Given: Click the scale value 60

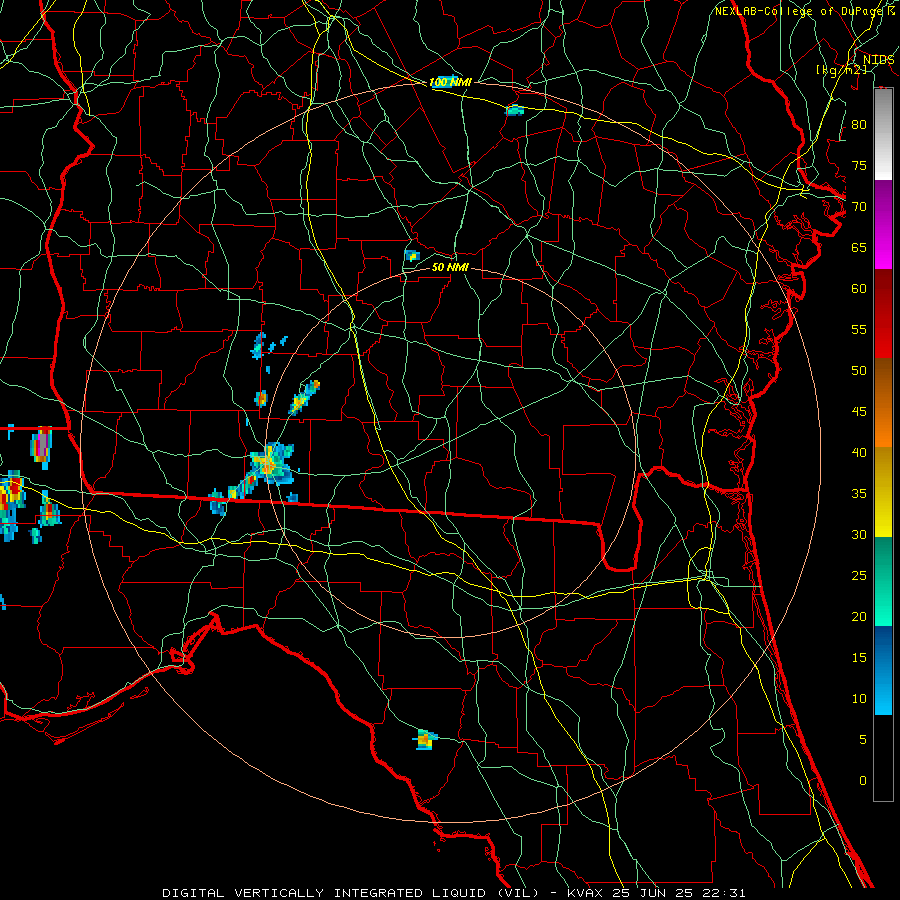Looking at the screenshot, I should (859, 288).
